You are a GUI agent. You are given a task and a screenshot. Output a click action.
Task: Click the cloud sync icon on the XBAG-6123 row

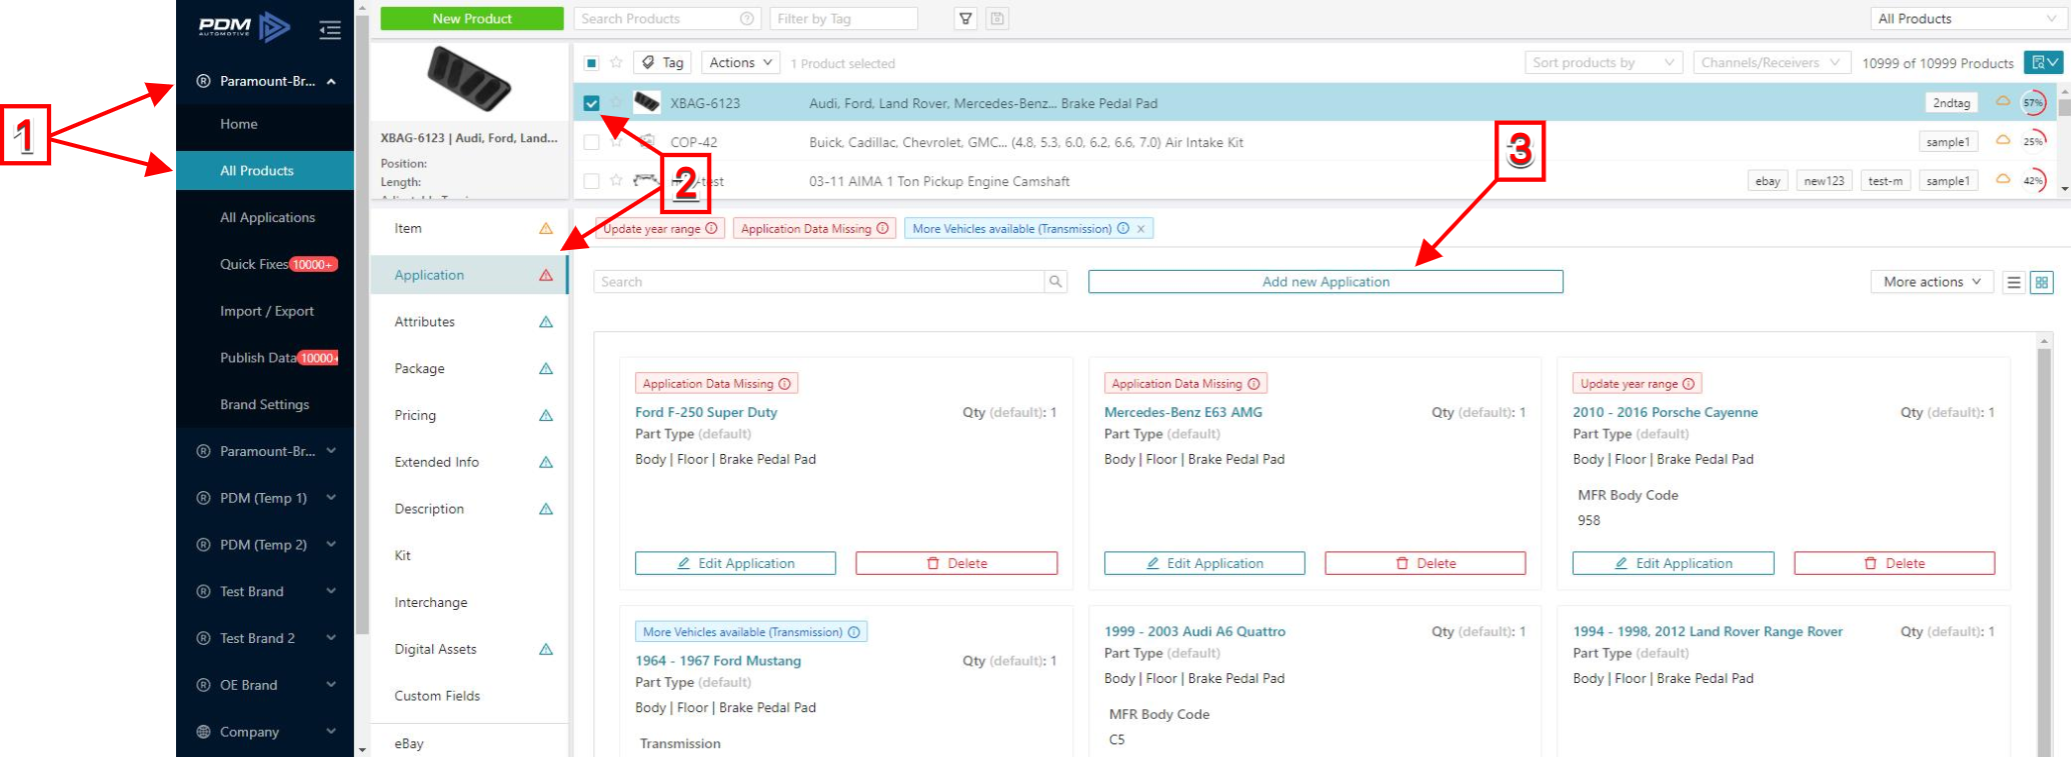(x=2003, y=101)
